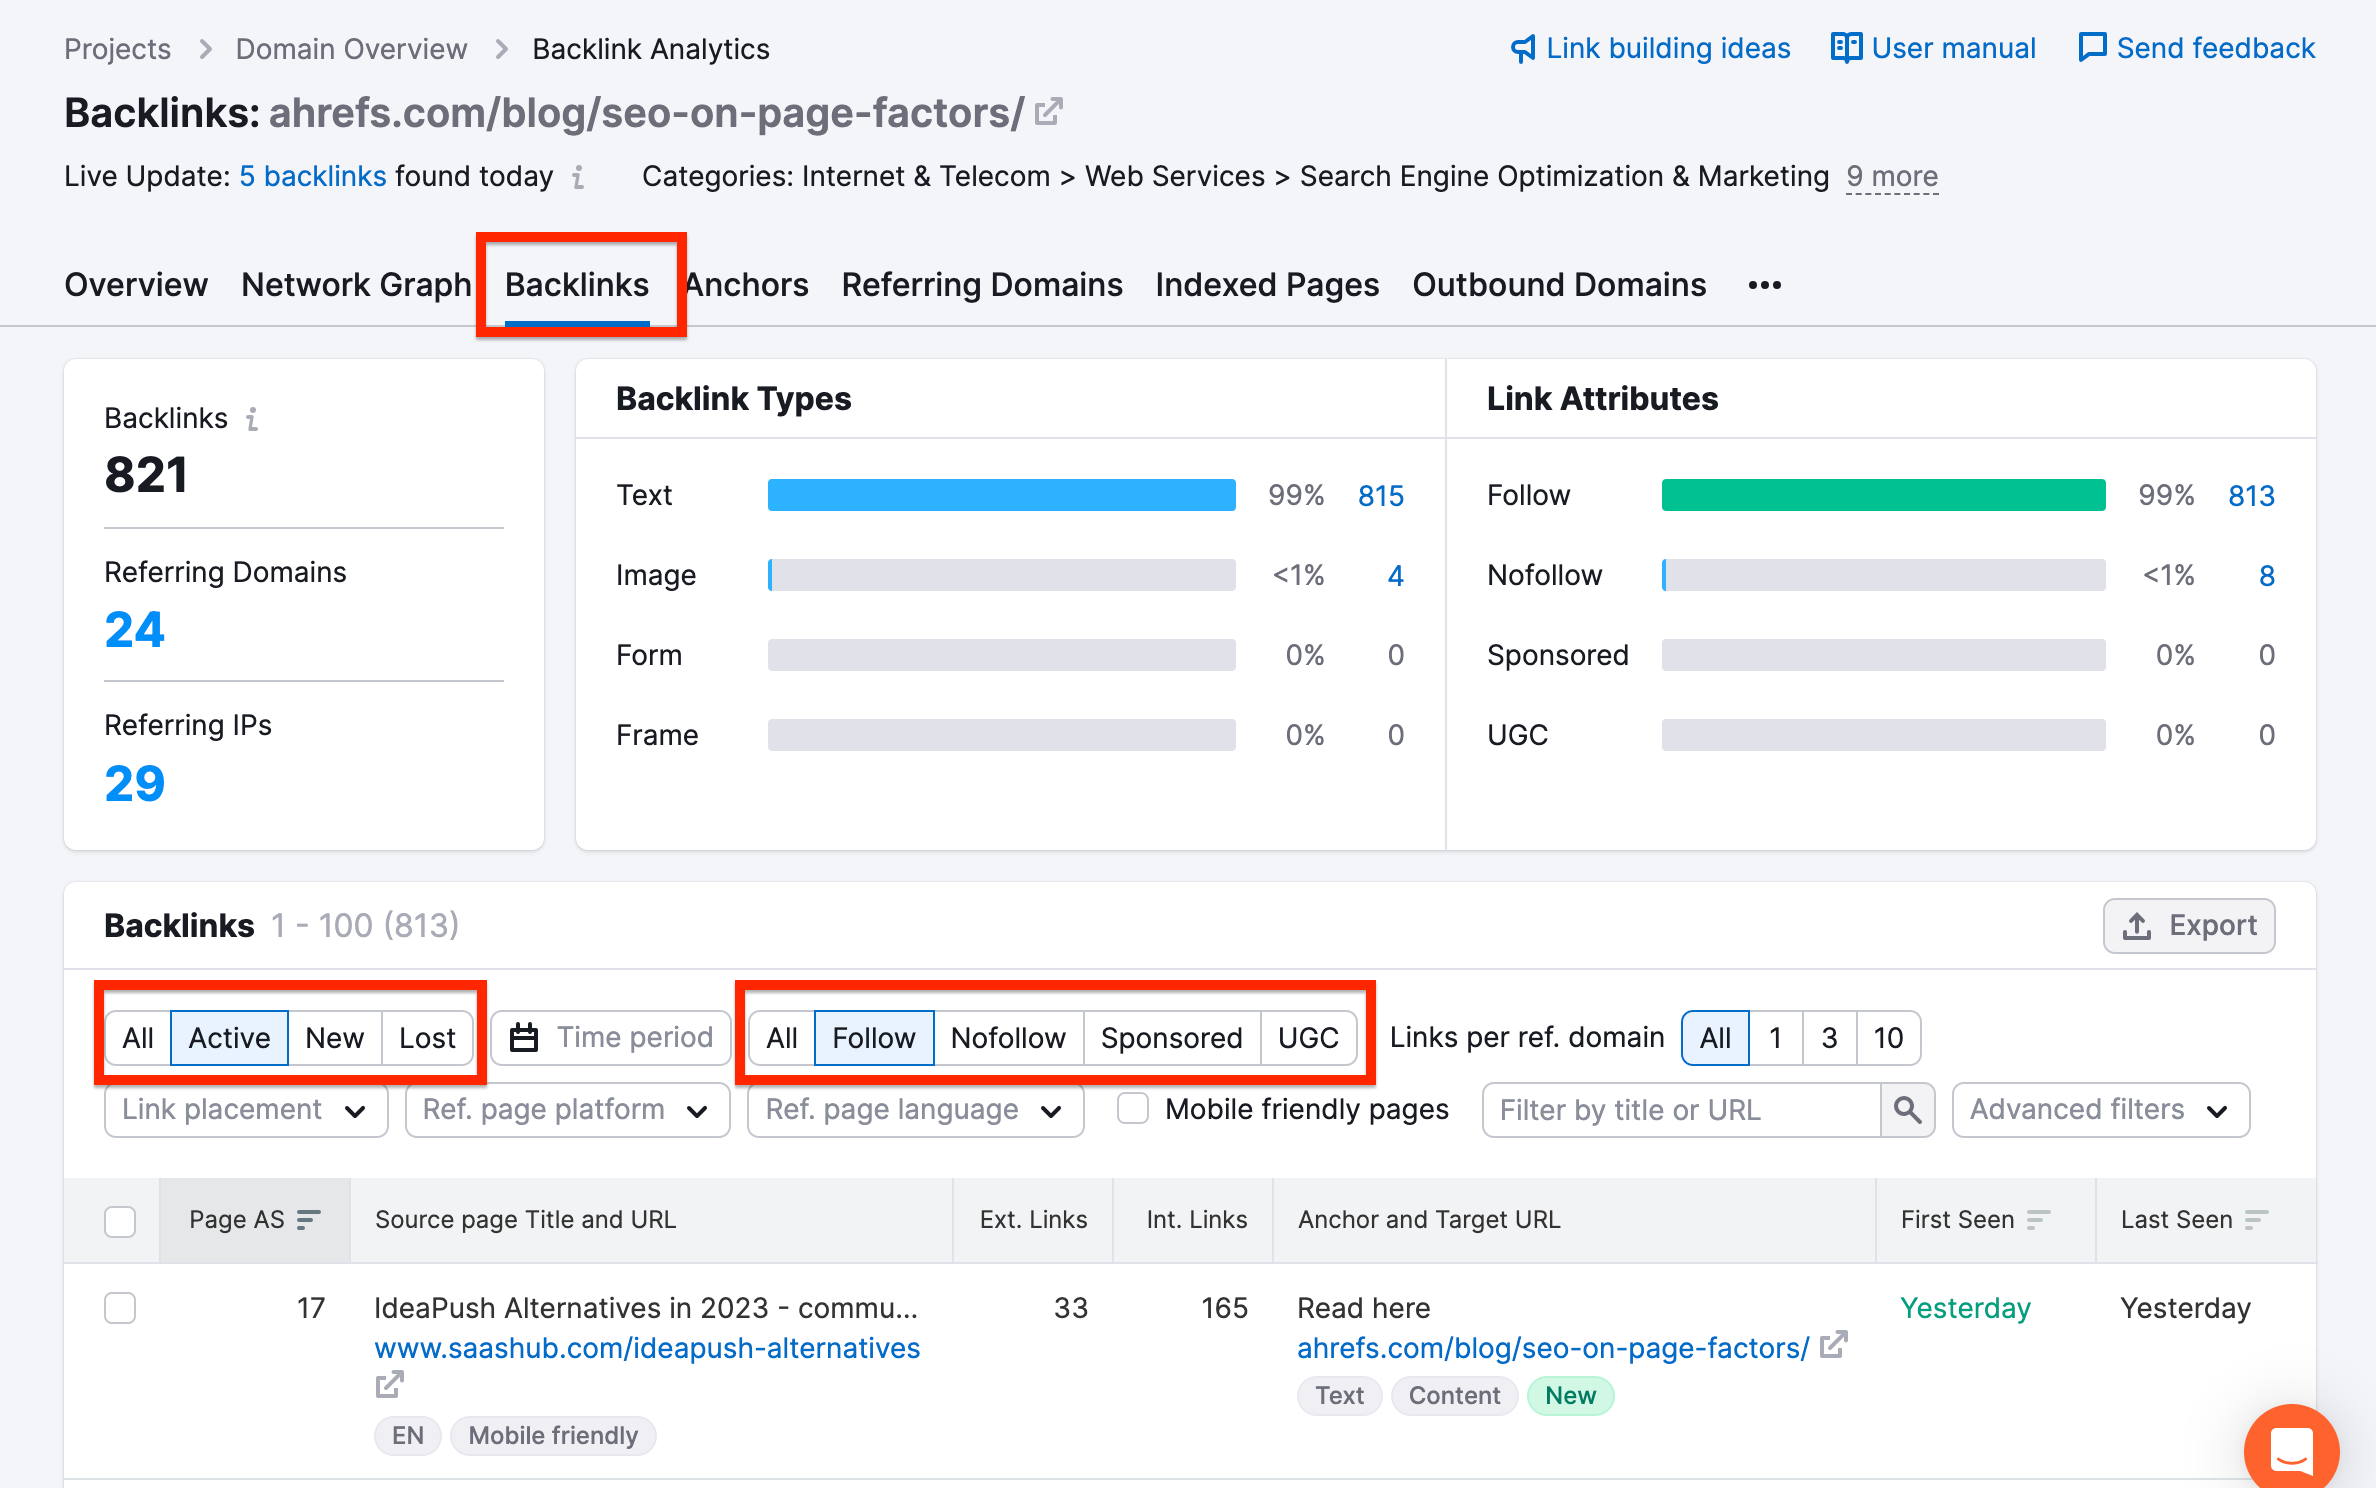Click the Follow links count 813
The image size is (2376, 1488).
(x=2251, y=496)
